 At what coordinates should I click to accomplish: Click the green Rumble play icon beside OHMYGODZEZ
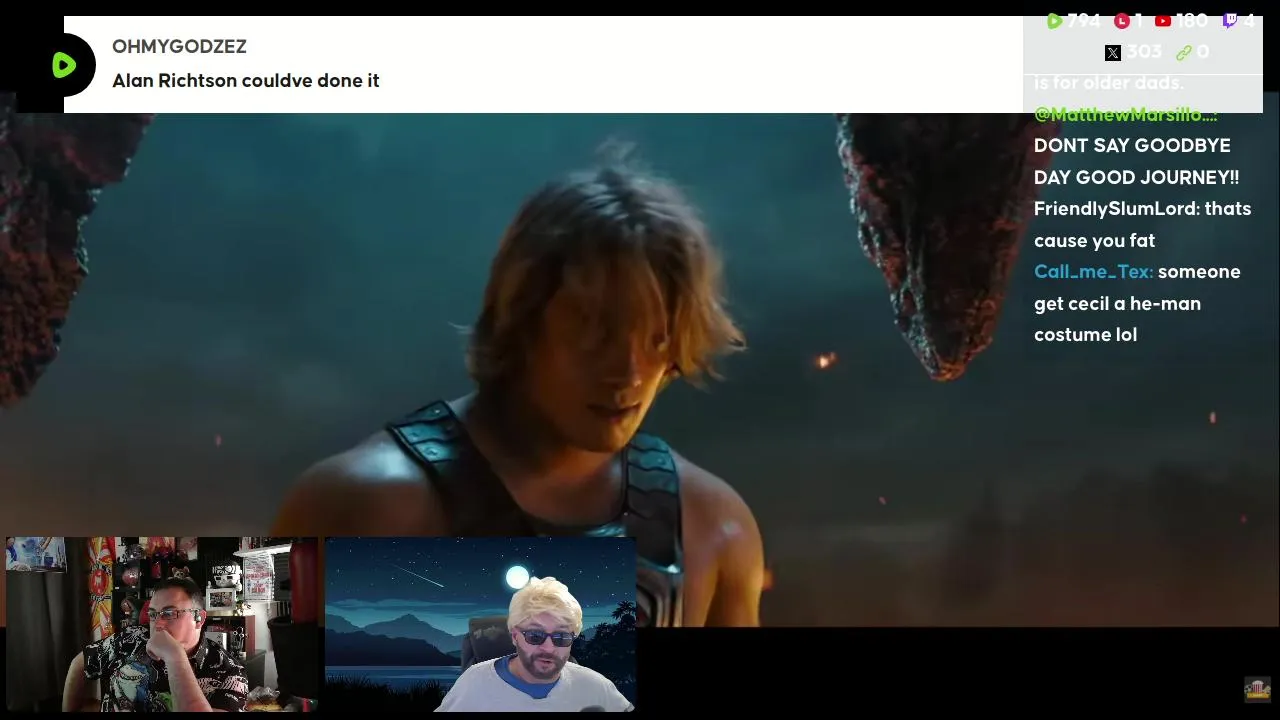click(x=64, y=65)
